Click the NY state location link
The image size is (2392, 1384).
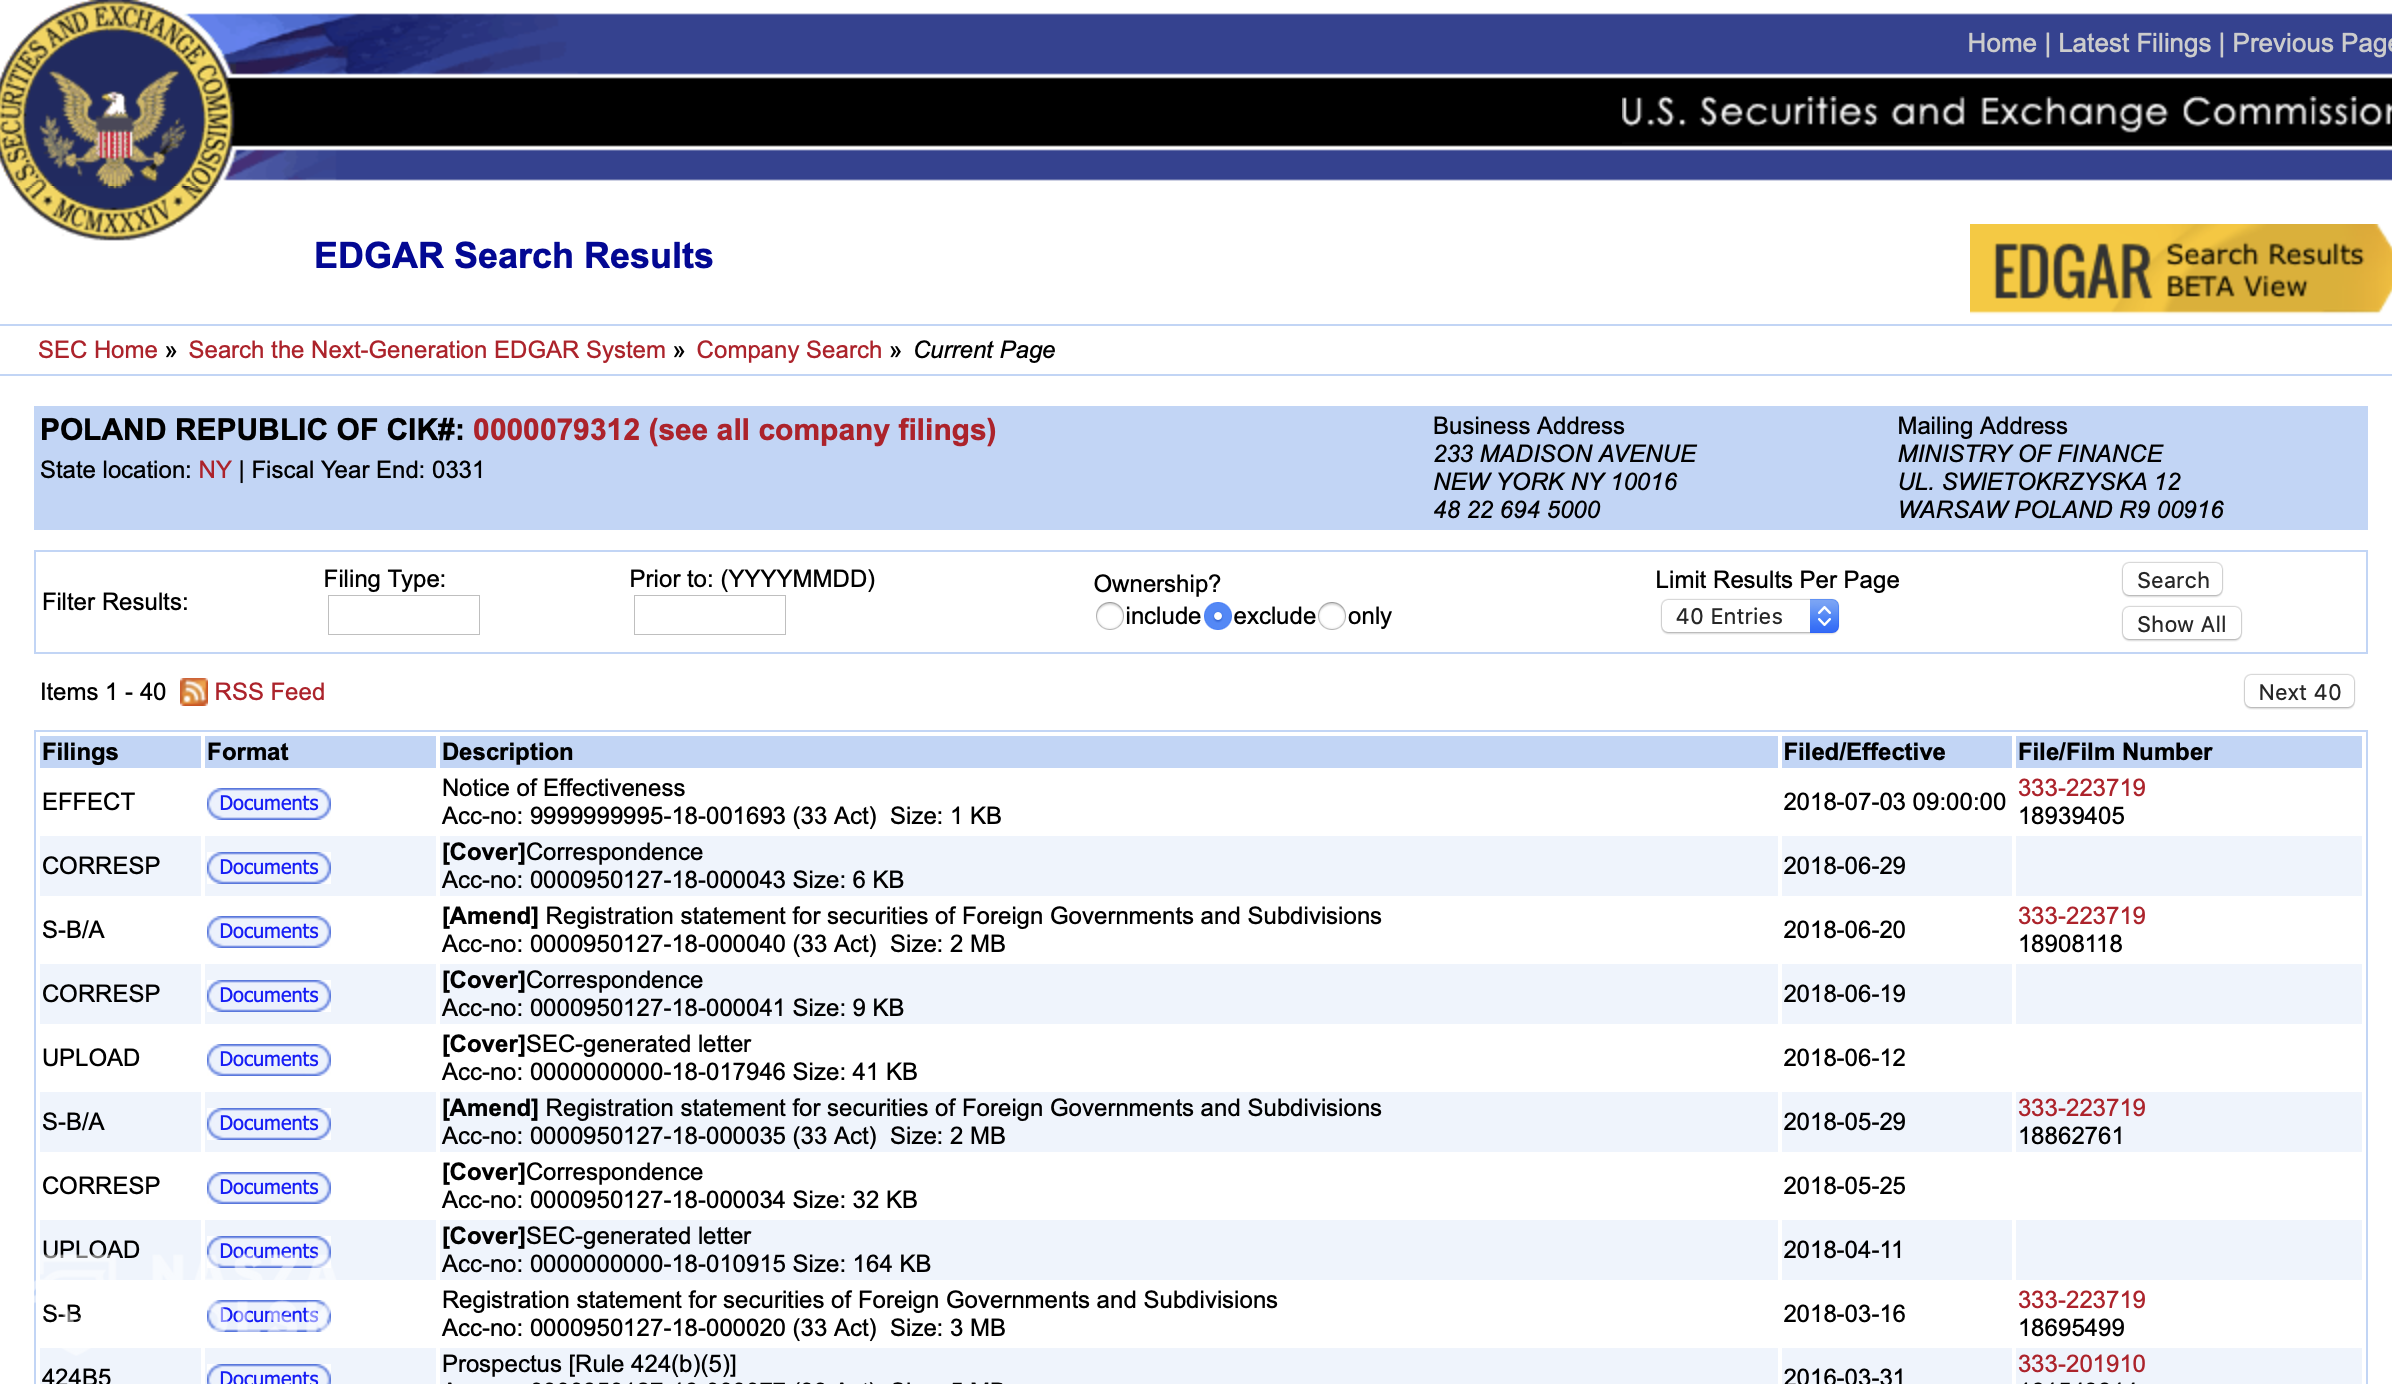point(215,470)
